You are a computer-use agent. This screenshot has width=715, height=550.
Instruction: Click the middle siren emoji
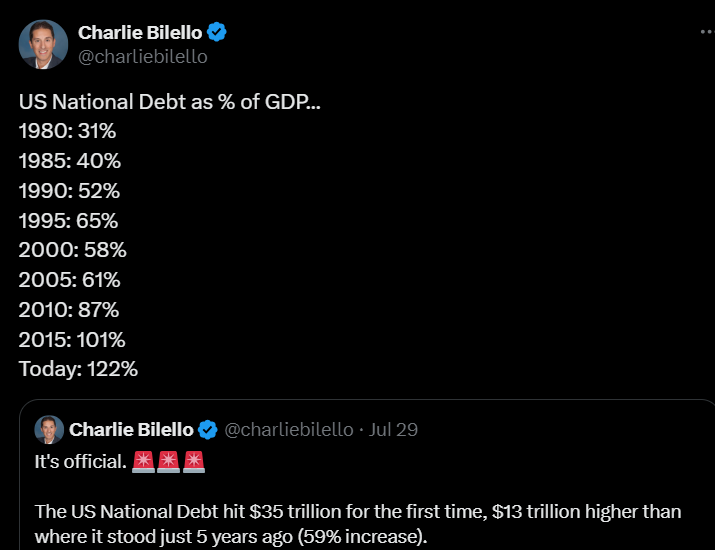[167, 463]
